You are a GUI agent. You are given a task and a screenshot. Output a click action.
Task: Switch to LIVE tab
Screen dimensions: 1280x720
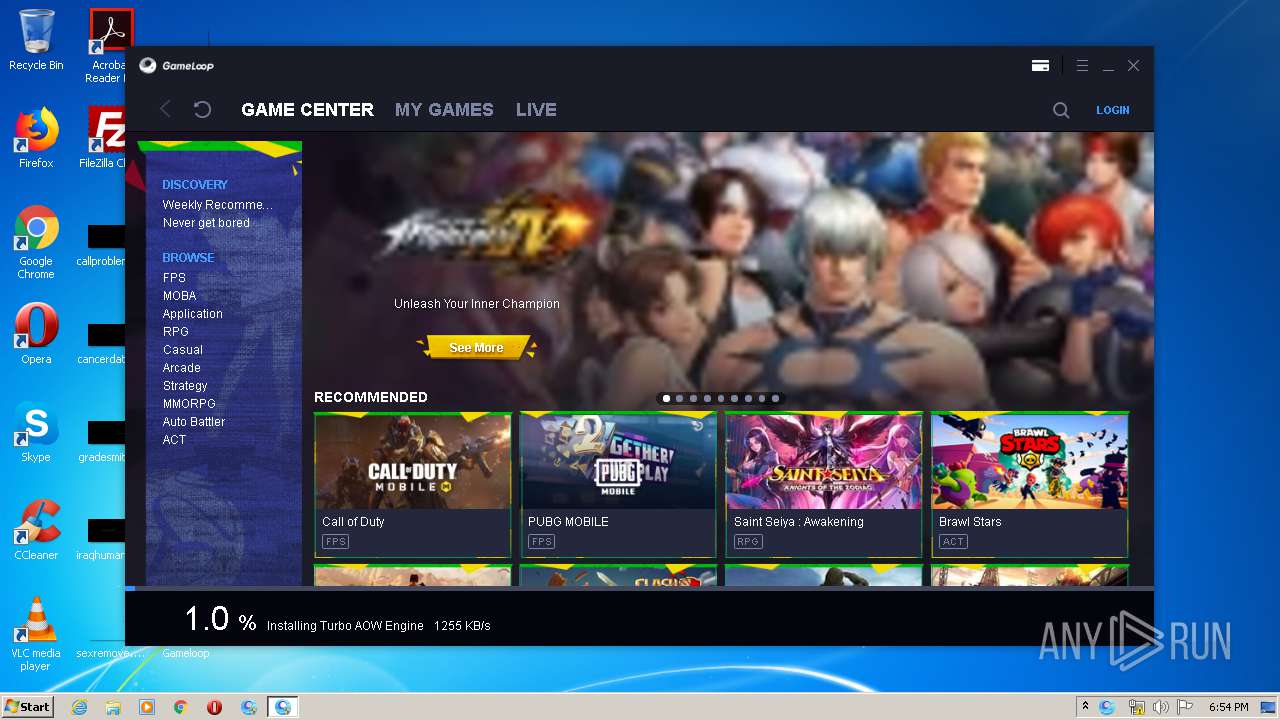[x=536, y=110]
